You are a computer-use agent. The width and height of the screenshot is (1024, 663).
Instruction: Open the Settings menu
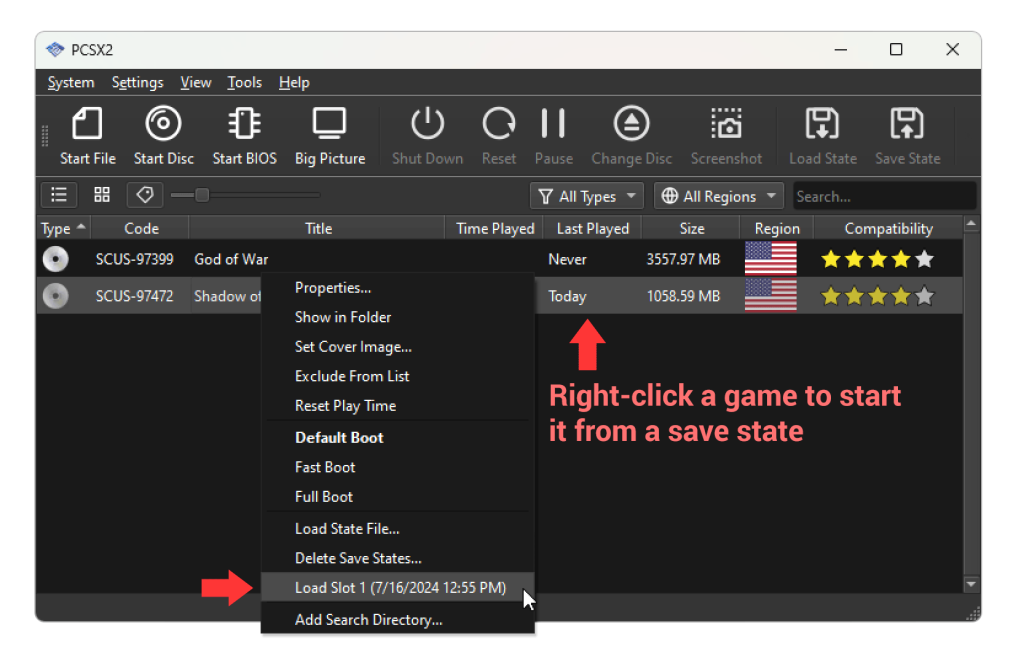tap(137, 83)
